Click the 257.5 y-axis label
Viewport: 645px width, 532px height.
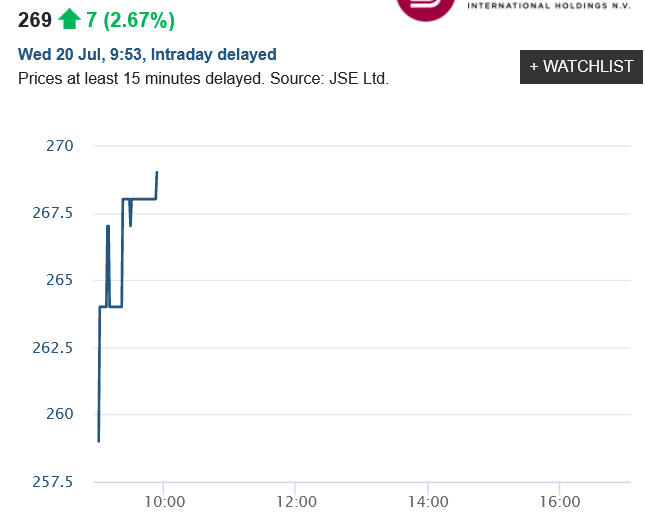pyautogui.click(x=53, y=482)
